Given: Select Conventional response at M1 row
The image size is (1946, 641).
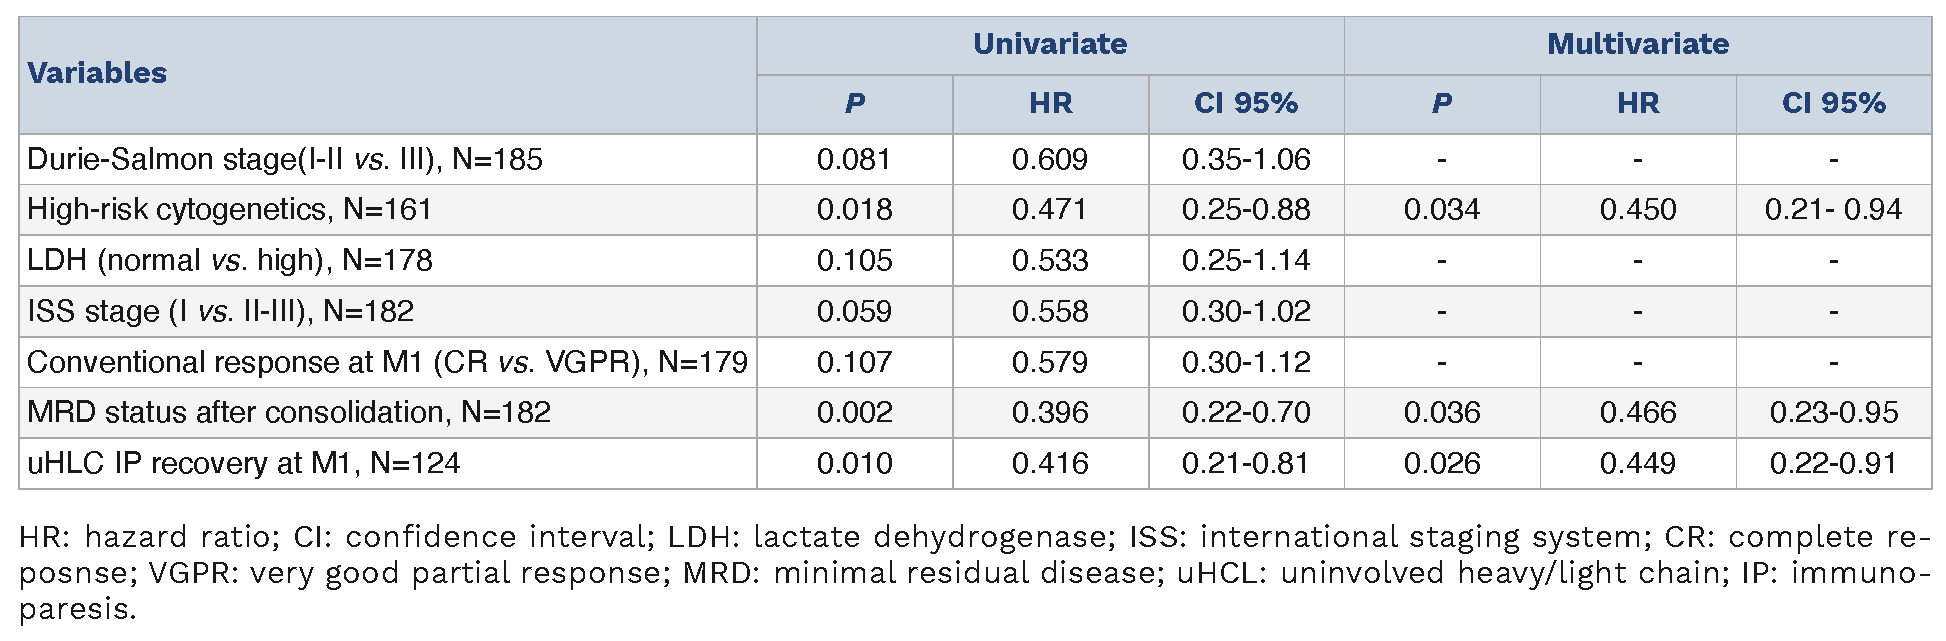Looking at the screenshot, I should 387,362.
